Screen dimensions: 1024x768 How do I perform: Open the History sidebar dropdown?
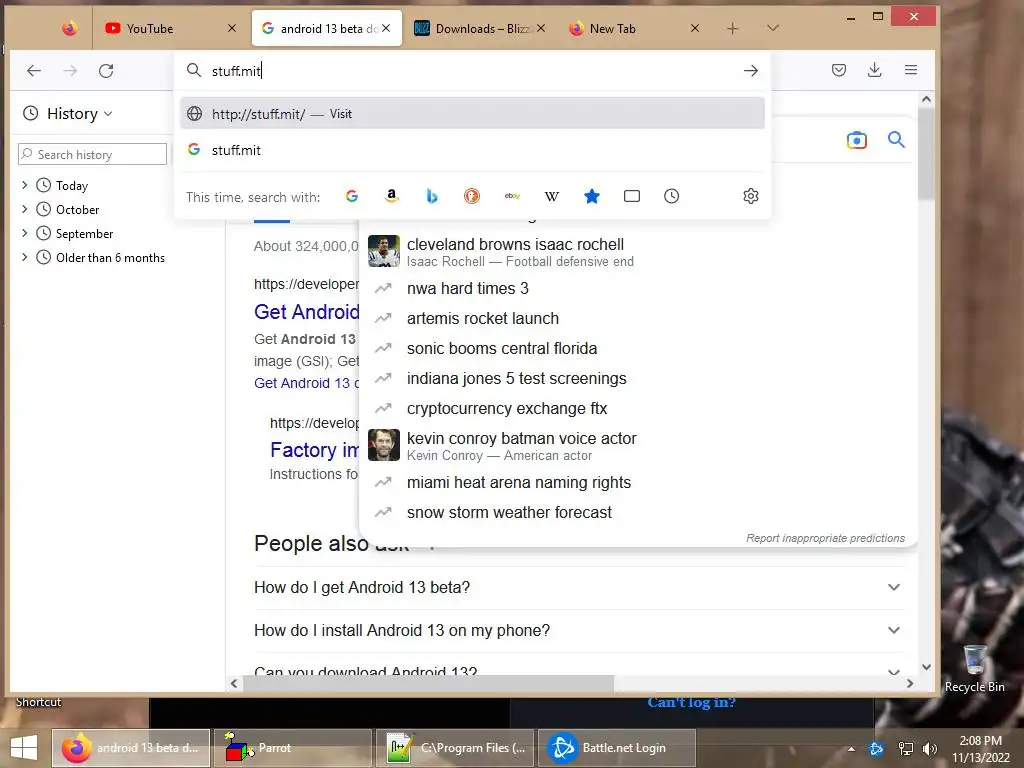[x=67, y=114]
